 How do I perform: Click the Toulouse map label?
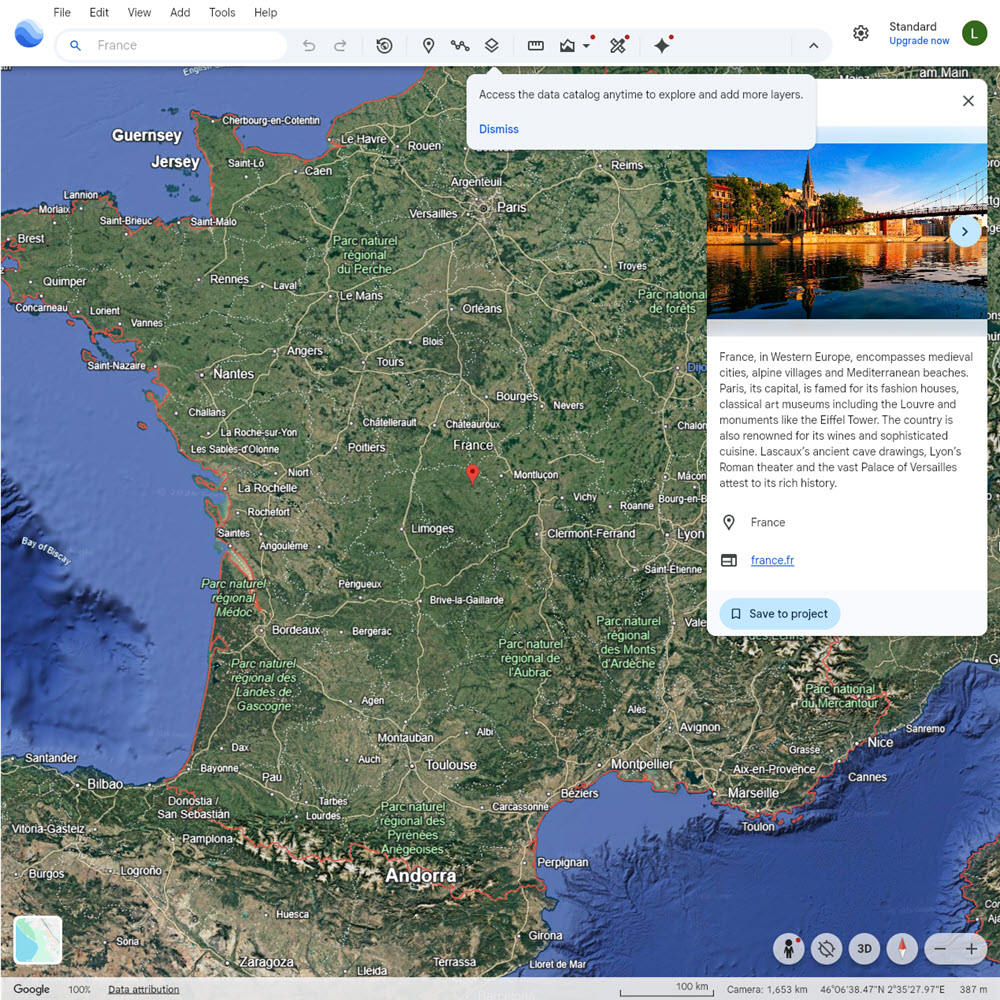[x=451, y=765]
